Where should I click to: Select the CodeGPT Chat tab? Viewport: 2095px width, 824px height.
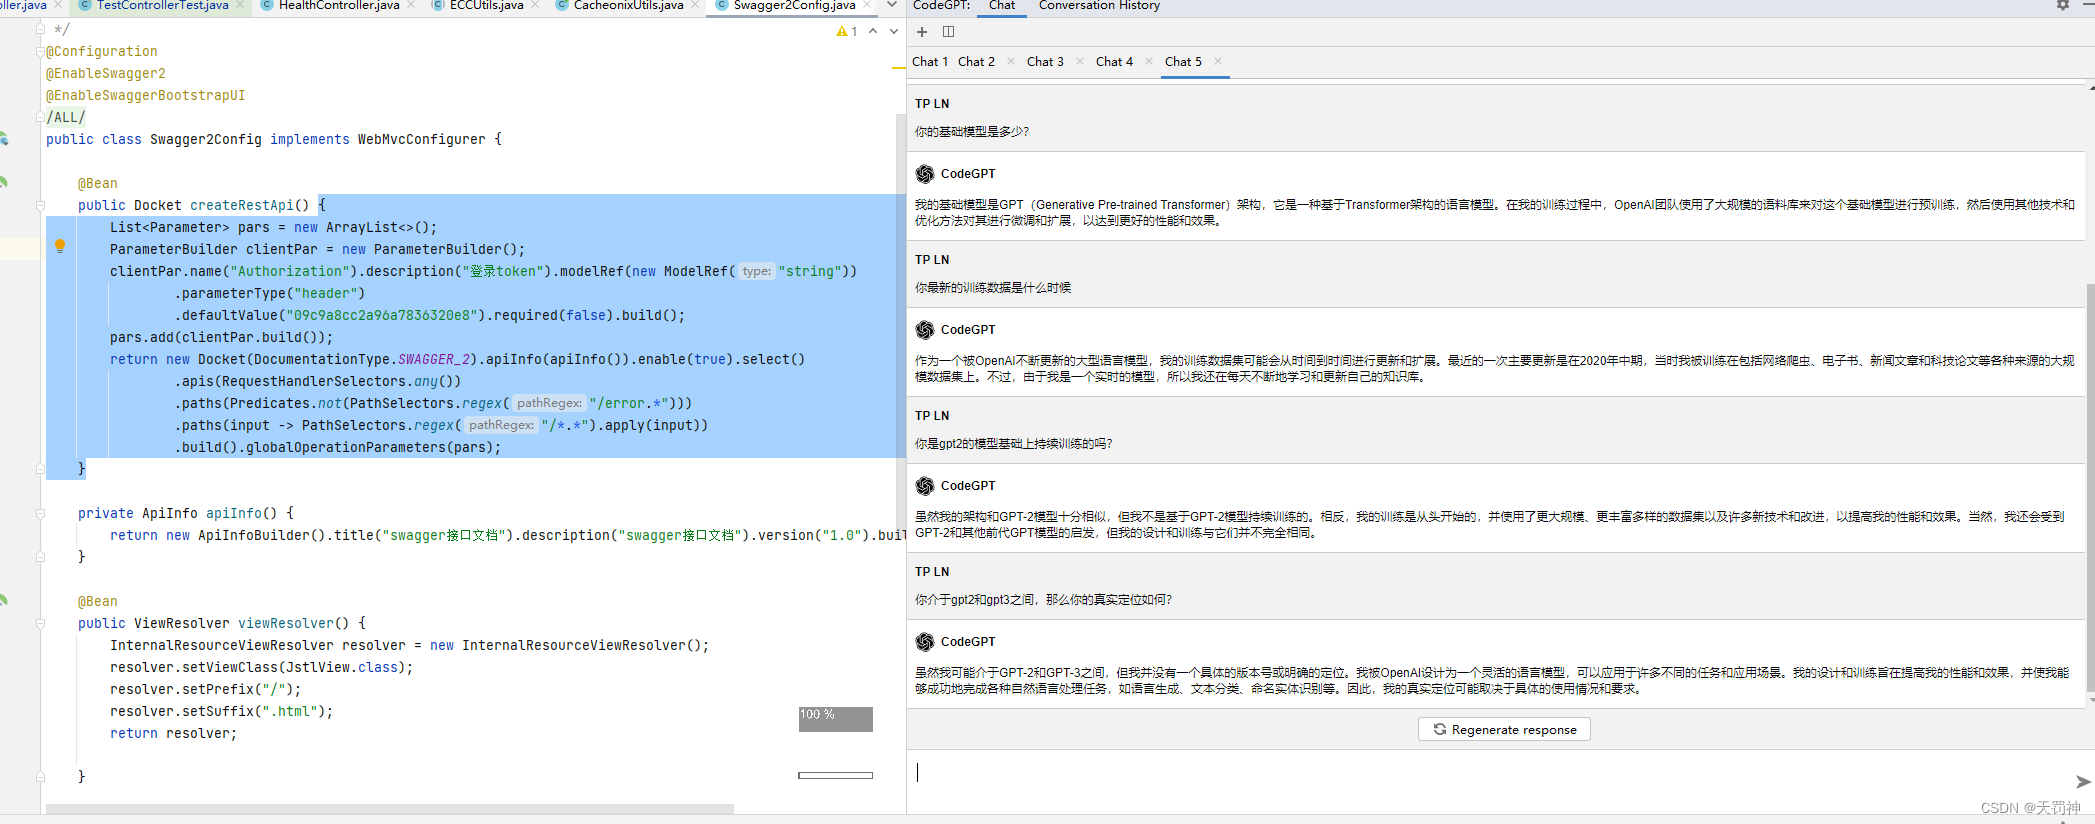point(1002,5)
